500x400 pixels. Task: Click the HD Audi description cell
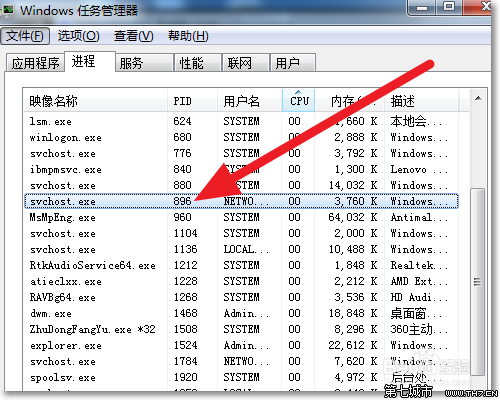click(x=419, y=297)
